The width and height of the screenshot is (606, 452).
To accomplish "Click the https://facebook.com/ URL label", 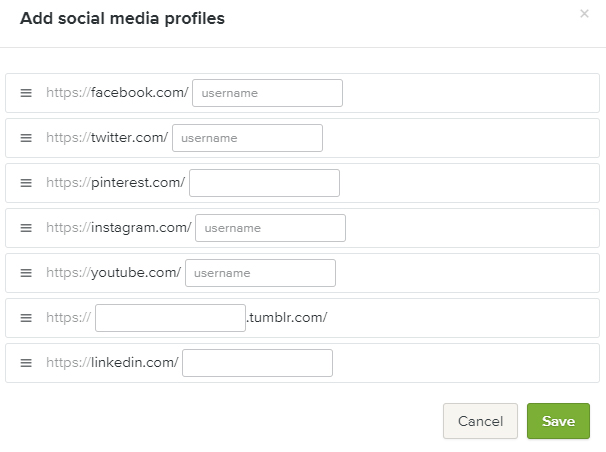I will pyautogui.click(x=117, y=93).
